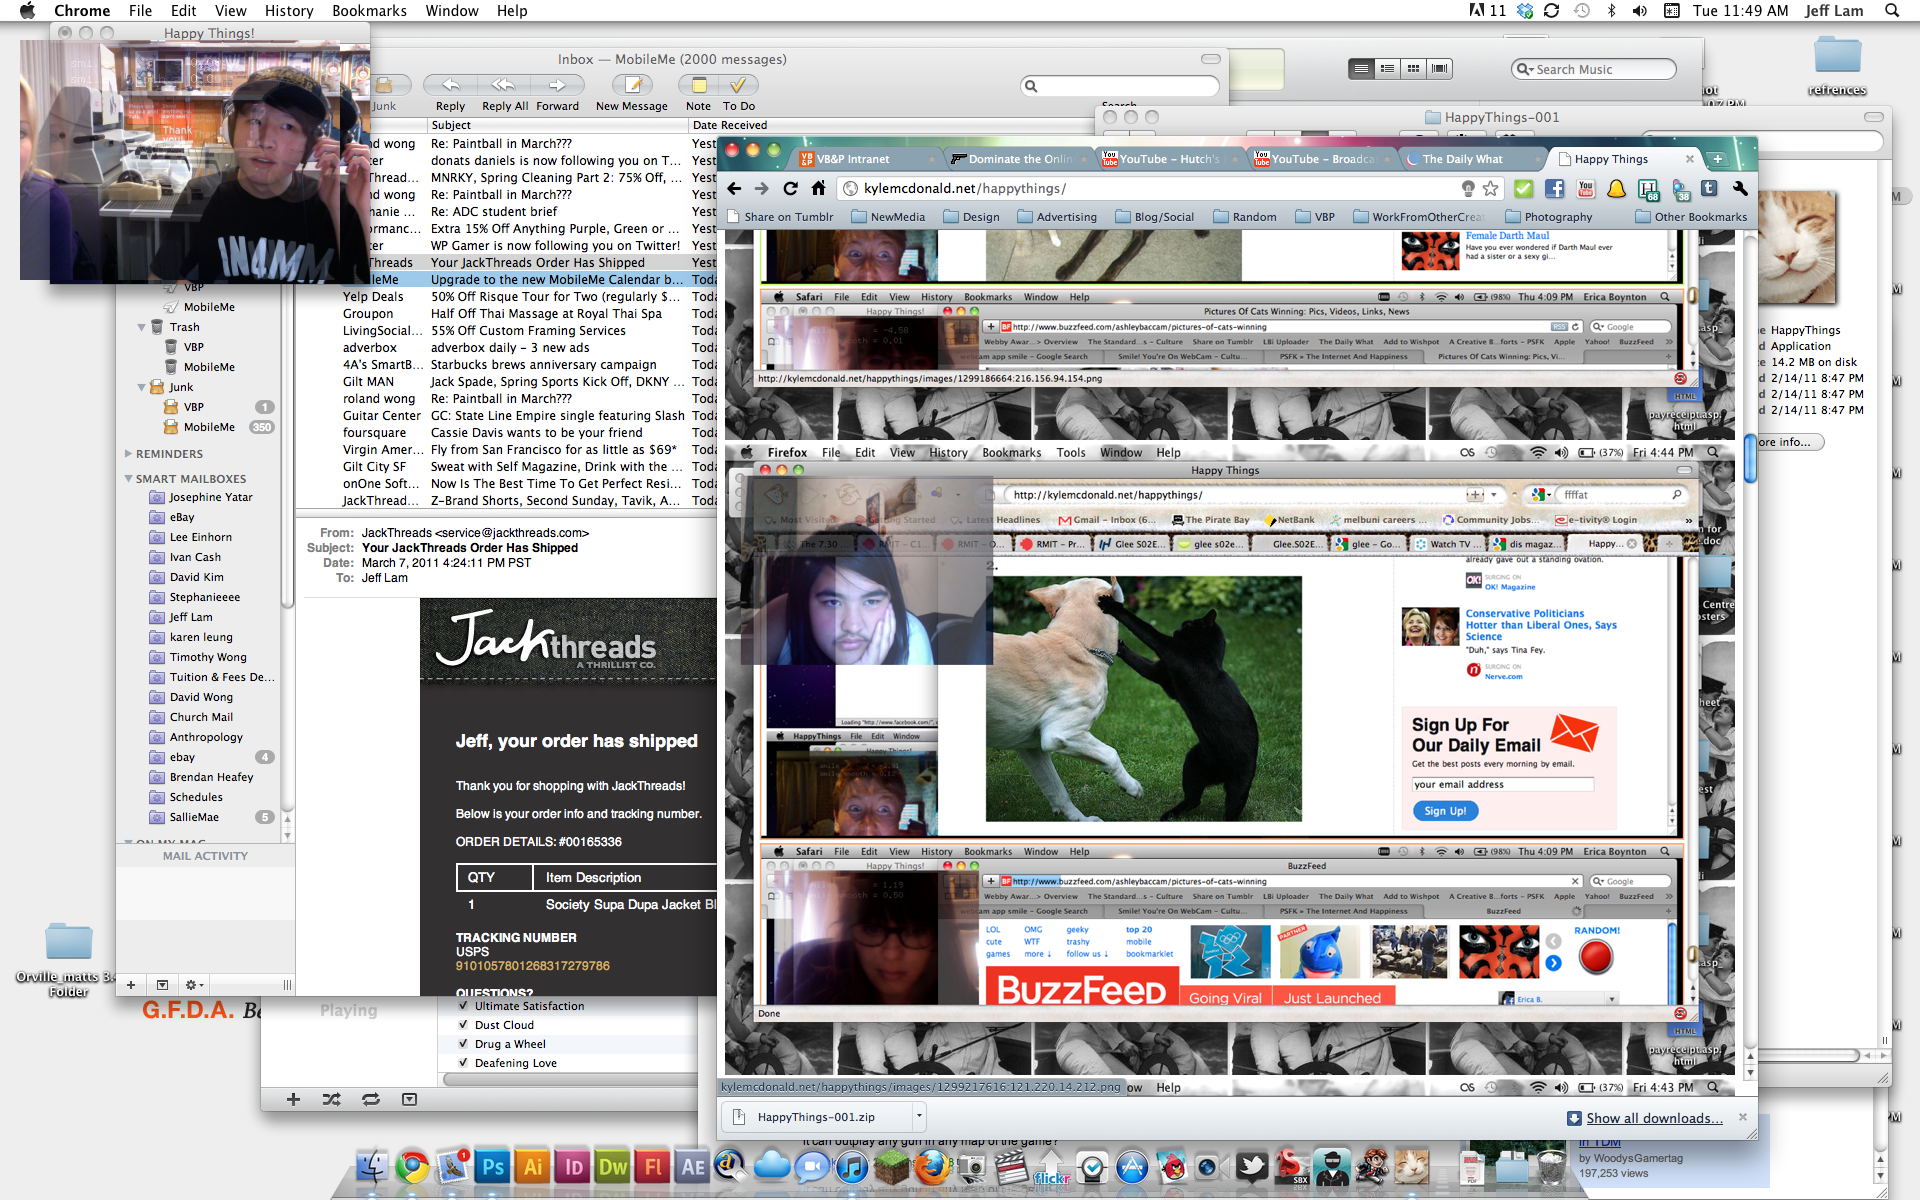The height and width of the screenshot is (1200, 1920).
Task: Open the Other Bookmarks folder
Action: click(1691, 217)
